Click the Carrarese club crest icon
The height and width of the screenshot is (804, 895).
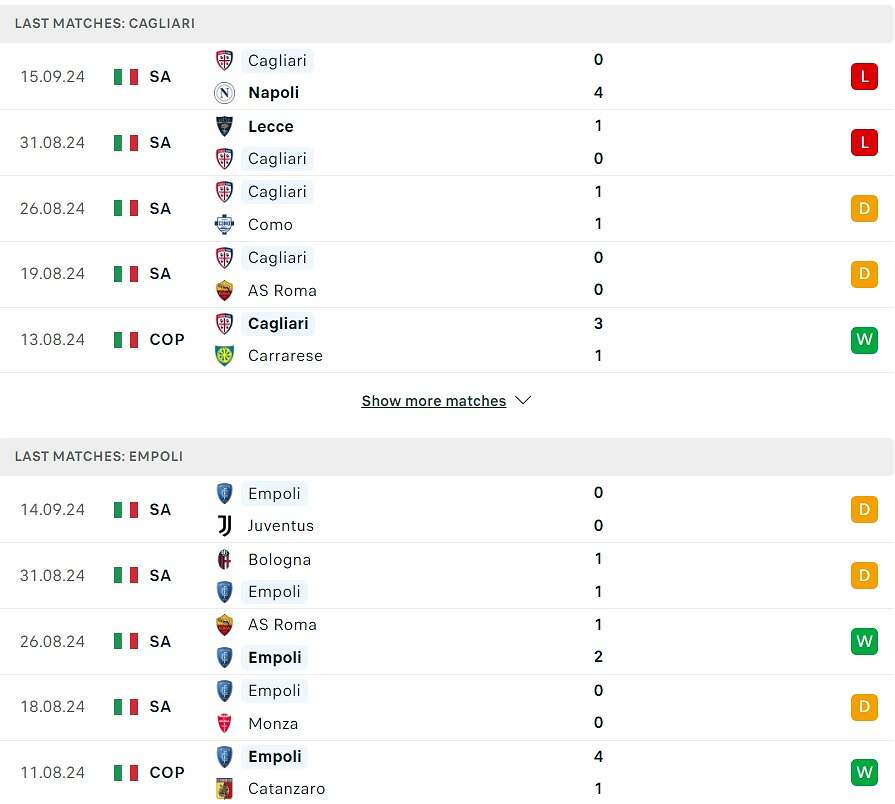(224, 355)
